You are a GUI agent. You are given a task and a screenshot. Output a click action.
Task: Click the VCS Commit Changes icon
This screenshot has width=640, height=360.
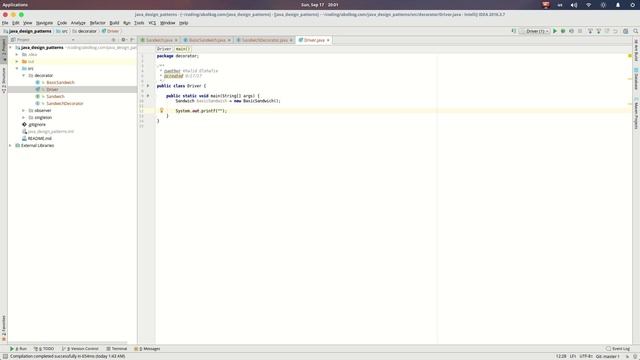click(x=599, y=31)
